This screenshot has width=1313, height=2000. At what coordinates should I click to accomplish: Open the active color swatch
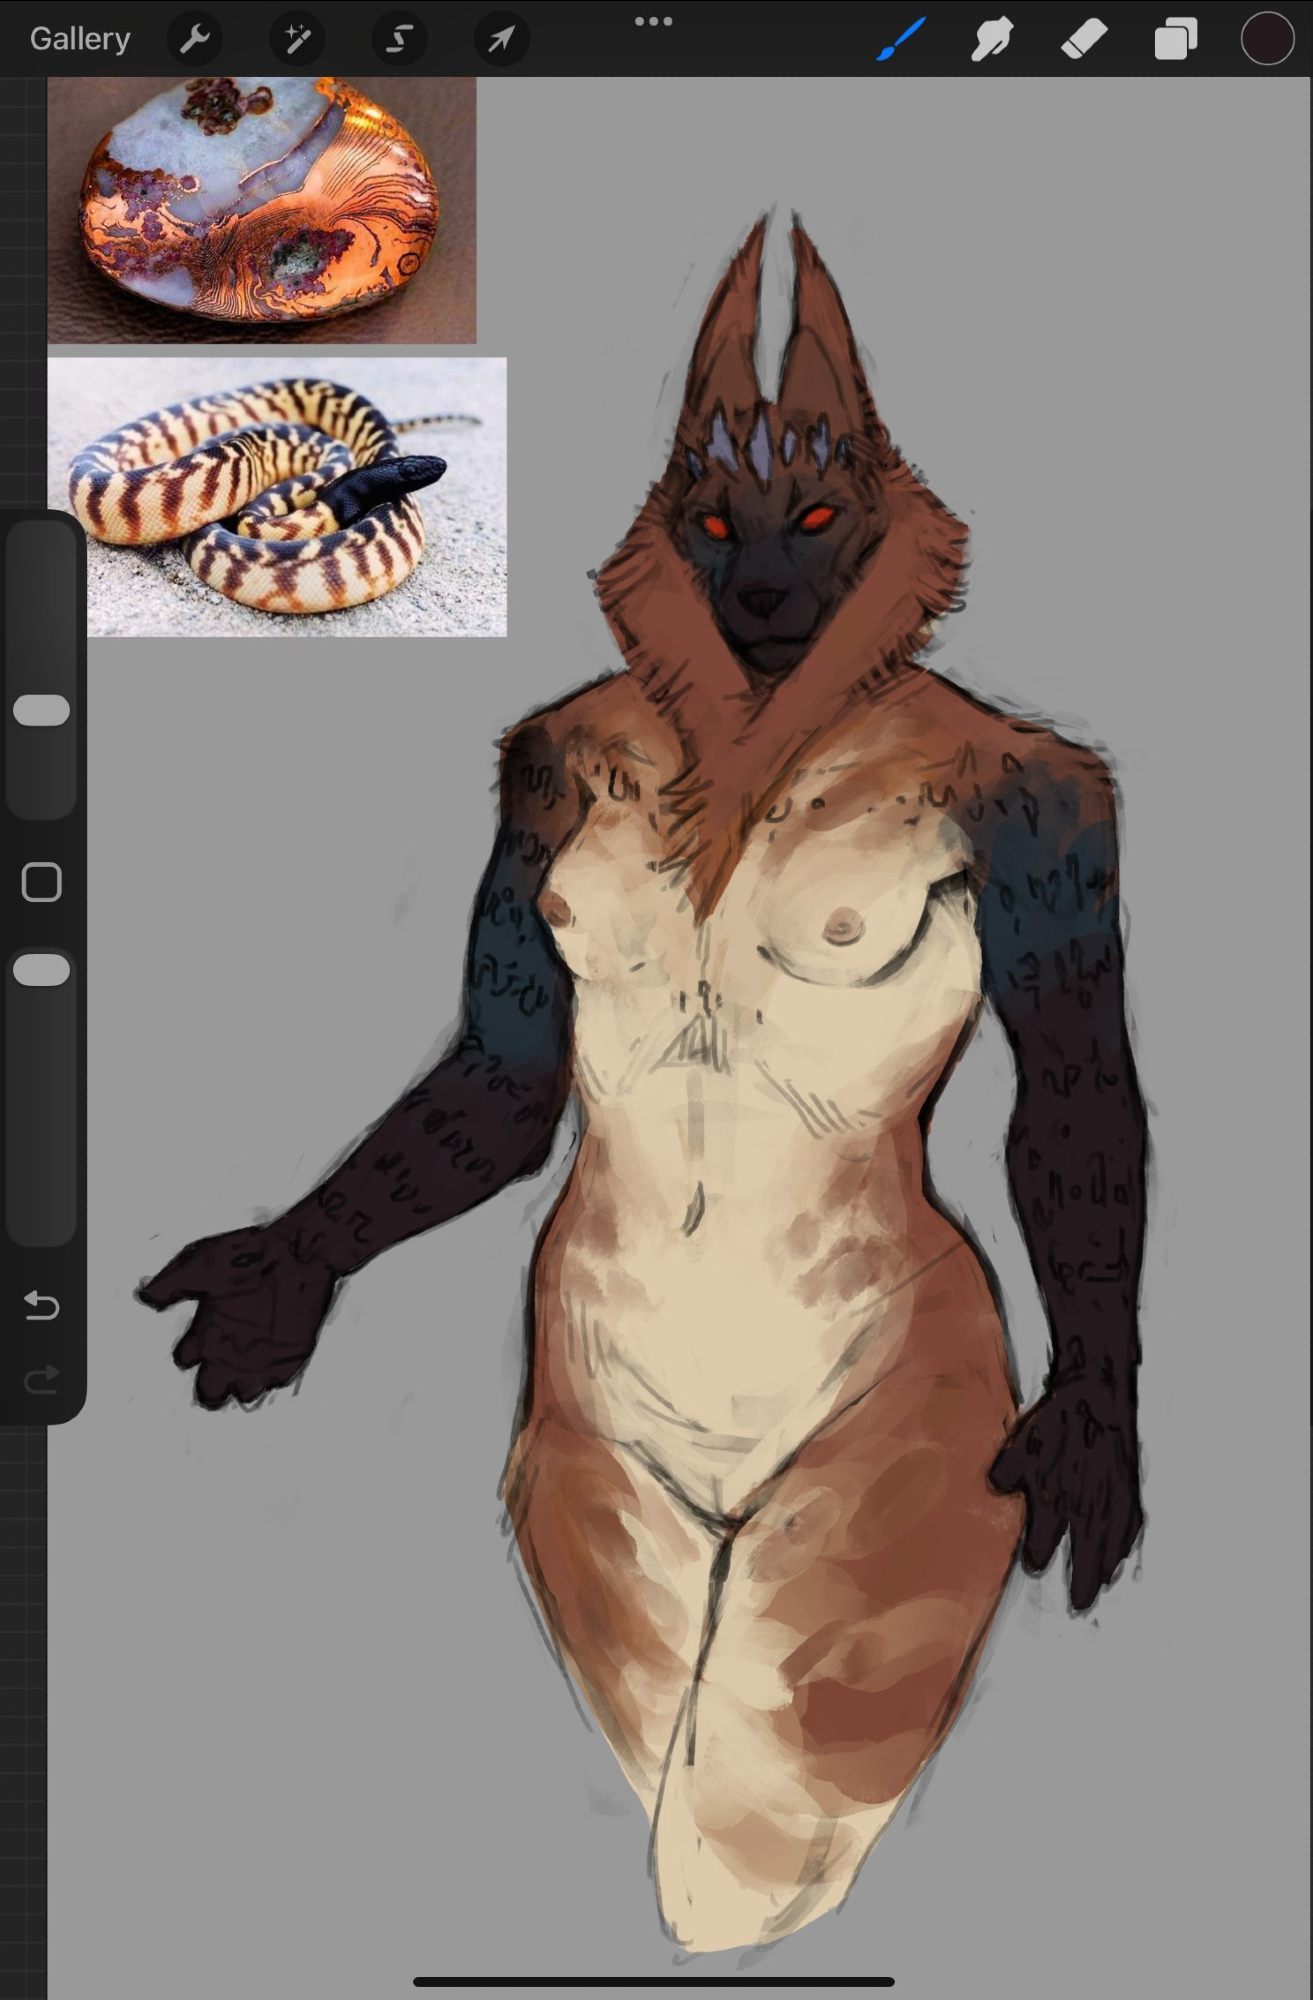(1267, 39)
